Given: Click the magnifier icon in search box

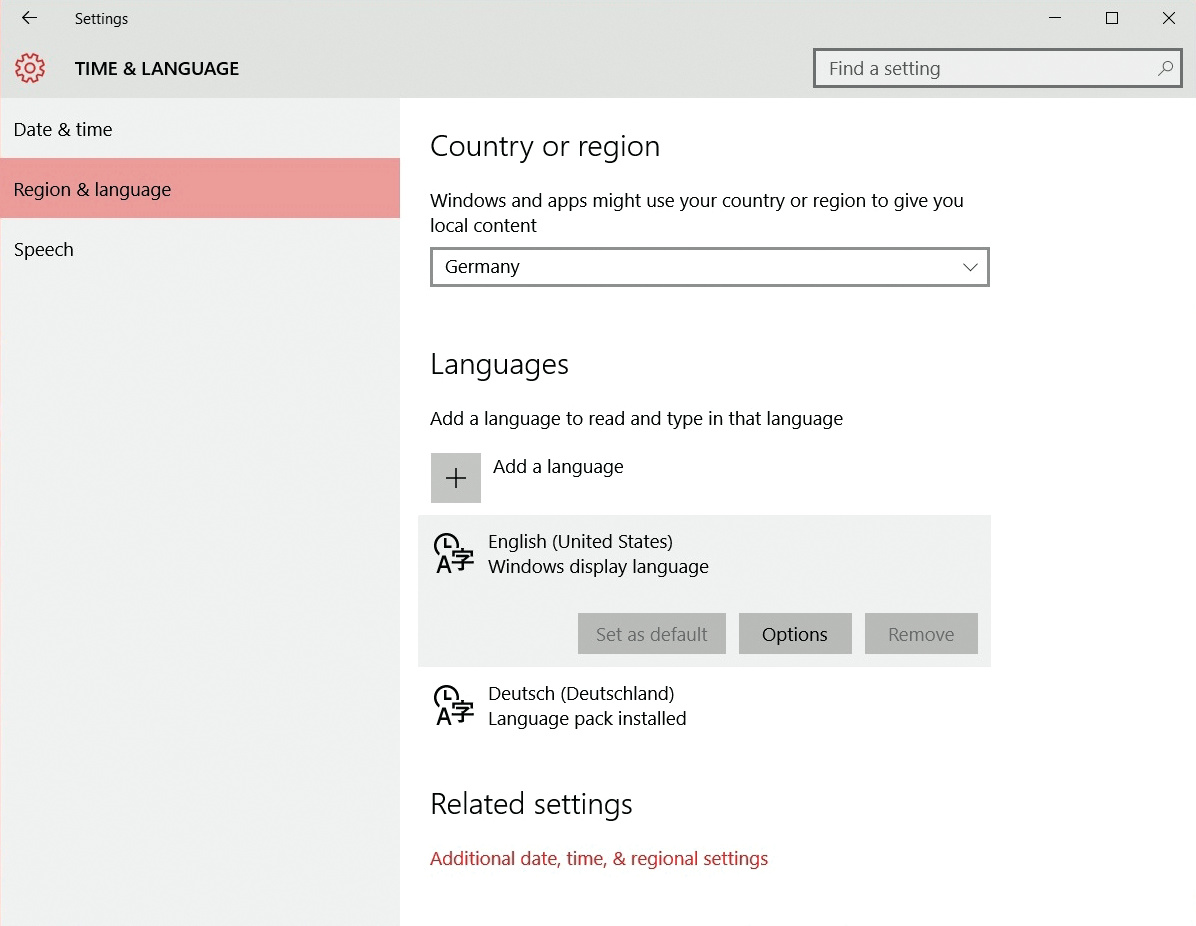Looking at the screenshot, I should 1164,69.
